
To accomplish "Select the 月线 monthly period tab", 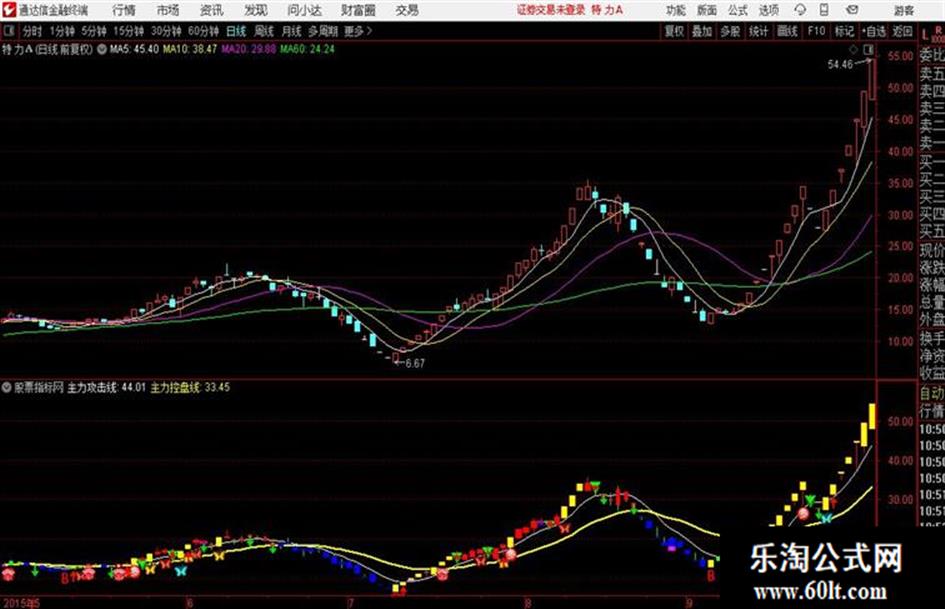I will pos(292,31).
